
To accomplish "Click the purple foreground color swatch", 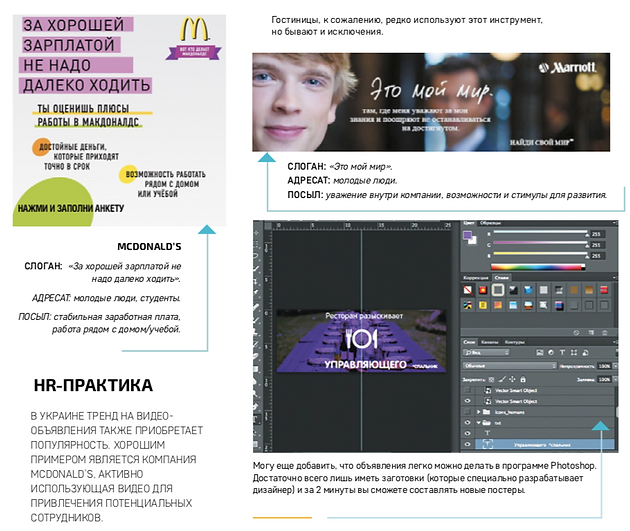I will [x=467, y=235].
